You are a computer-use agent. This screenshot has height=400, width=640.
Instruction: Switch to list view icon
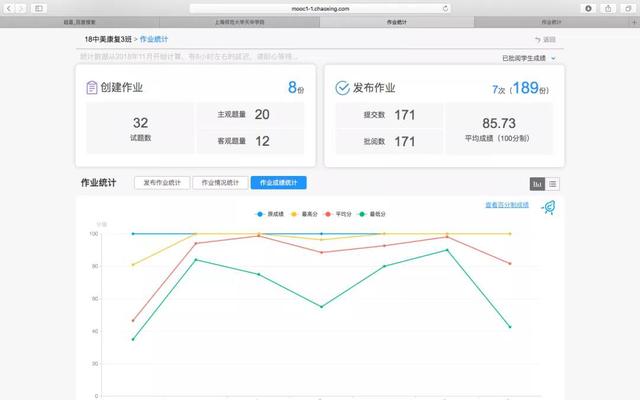pos(553,184)
